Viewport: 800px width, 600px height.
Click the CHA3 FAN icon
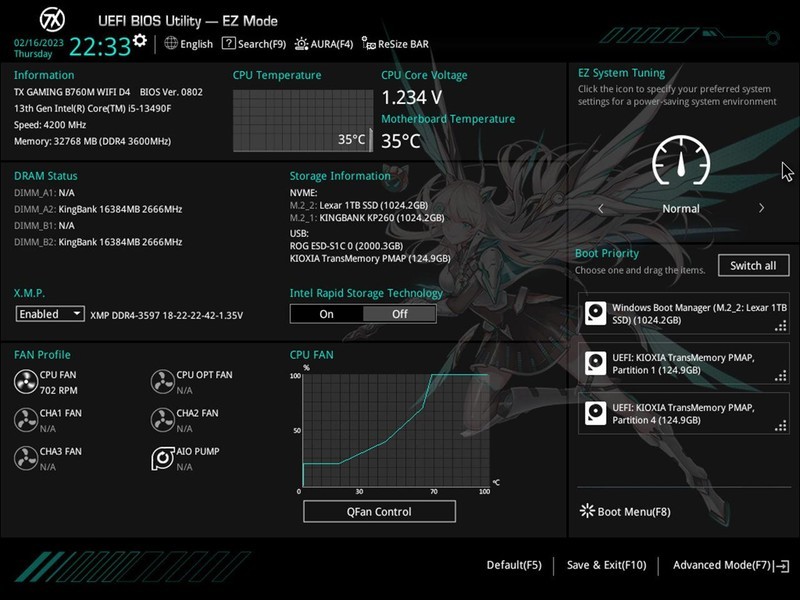pyautogui.click(x=26, y=459)
